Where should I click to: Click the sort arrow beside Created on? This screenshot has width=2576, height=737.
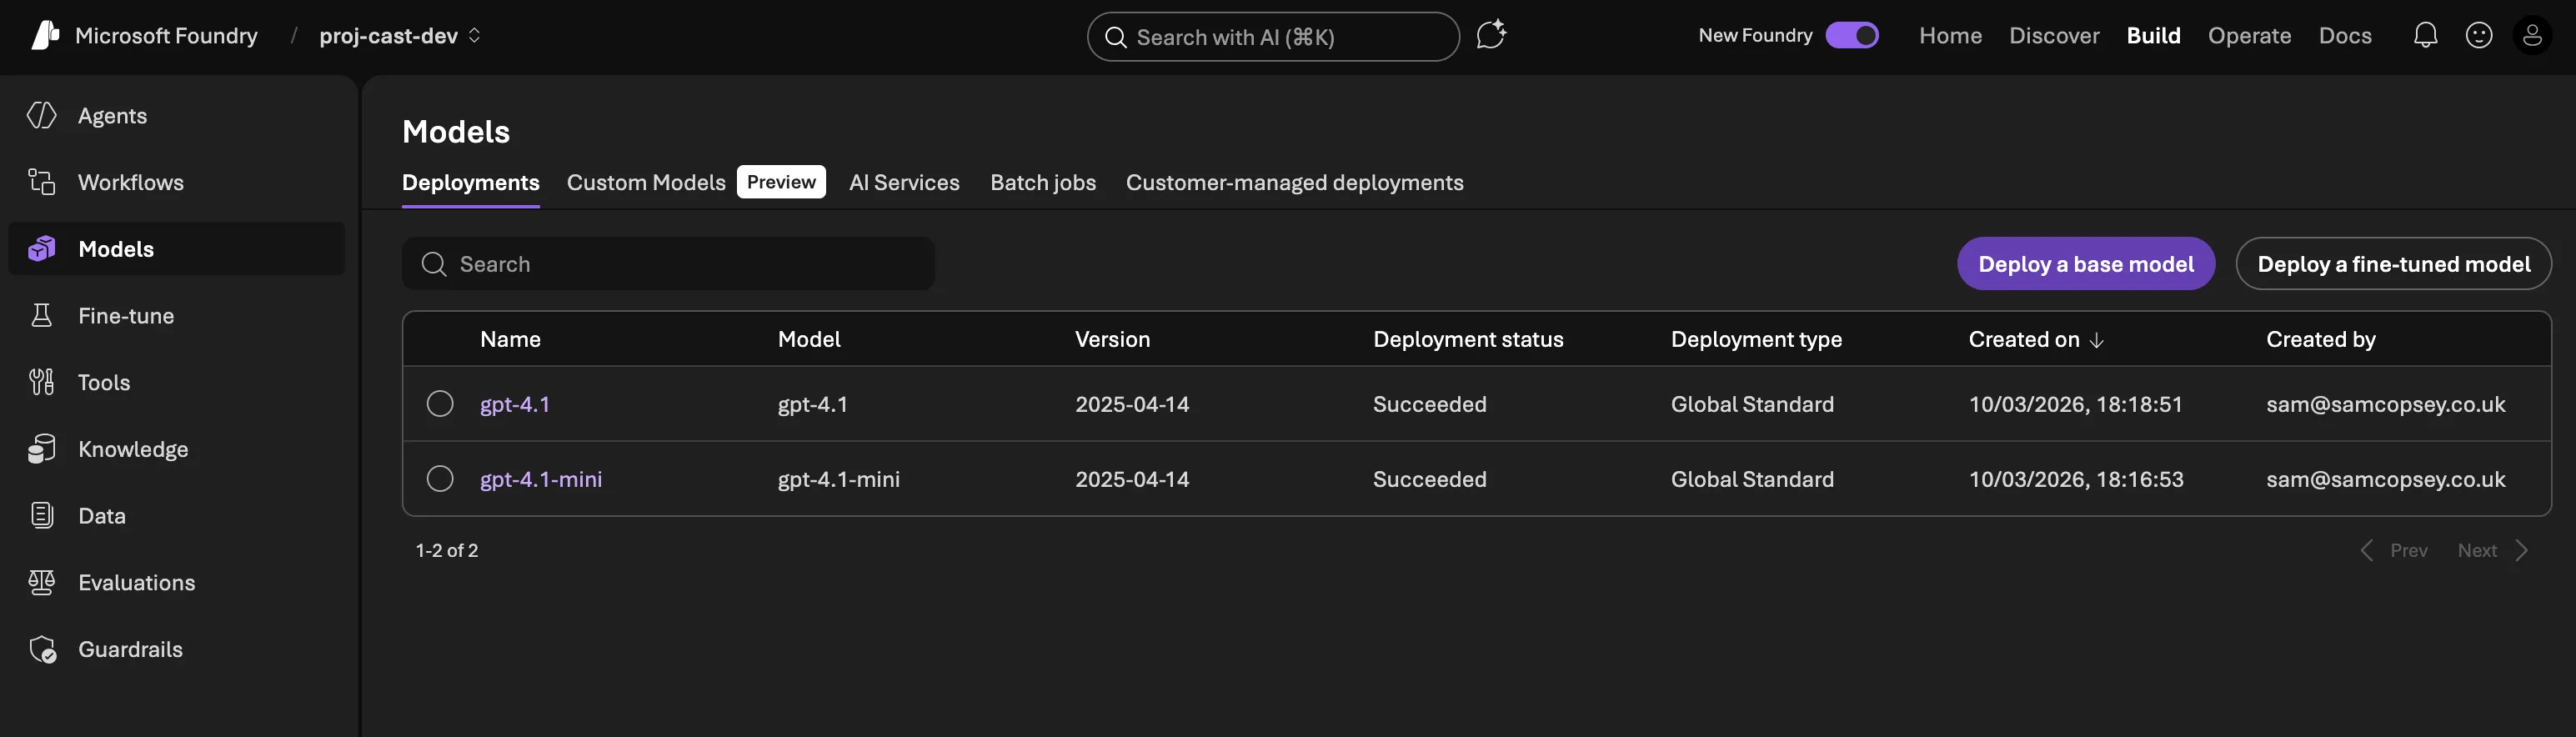tap(2096, 340)
